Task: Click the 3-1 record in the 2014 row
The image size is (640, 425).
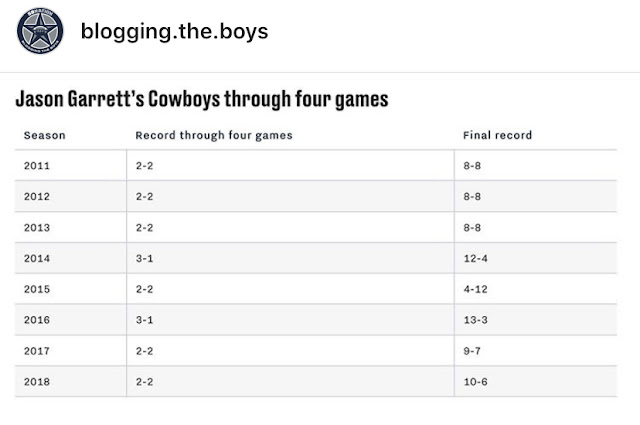Action: [145, 258]
